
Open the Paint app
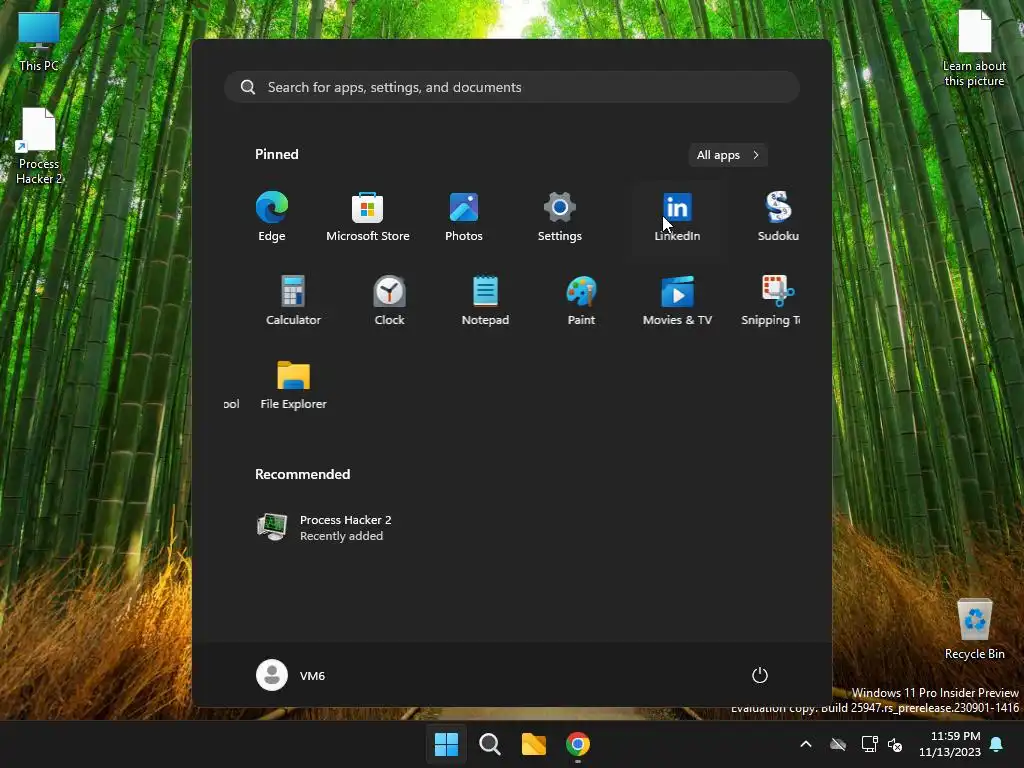coord(581,301)
